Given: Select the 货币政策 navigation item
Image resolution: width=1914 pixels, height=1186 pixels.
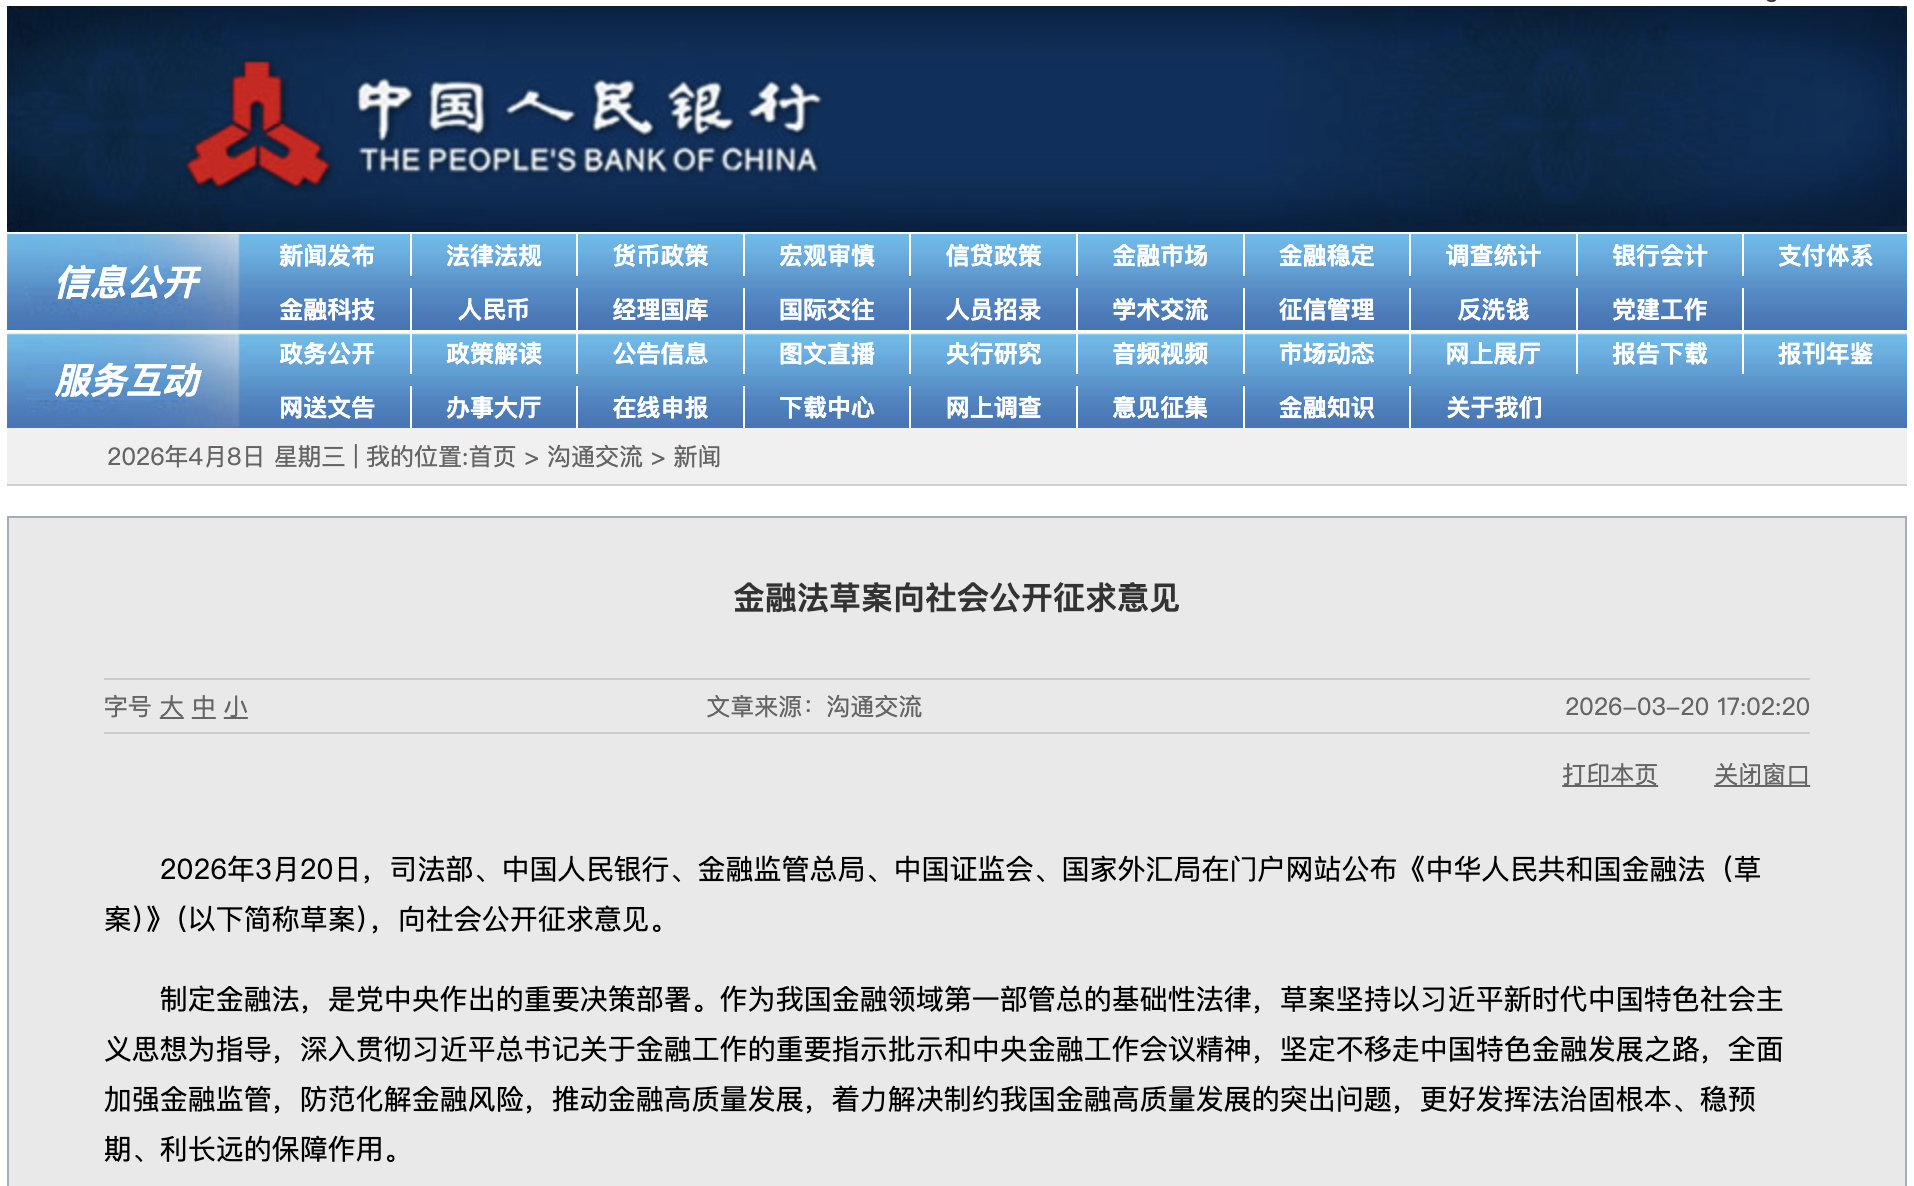Looking at the screenshot, I should pos(661,256).
